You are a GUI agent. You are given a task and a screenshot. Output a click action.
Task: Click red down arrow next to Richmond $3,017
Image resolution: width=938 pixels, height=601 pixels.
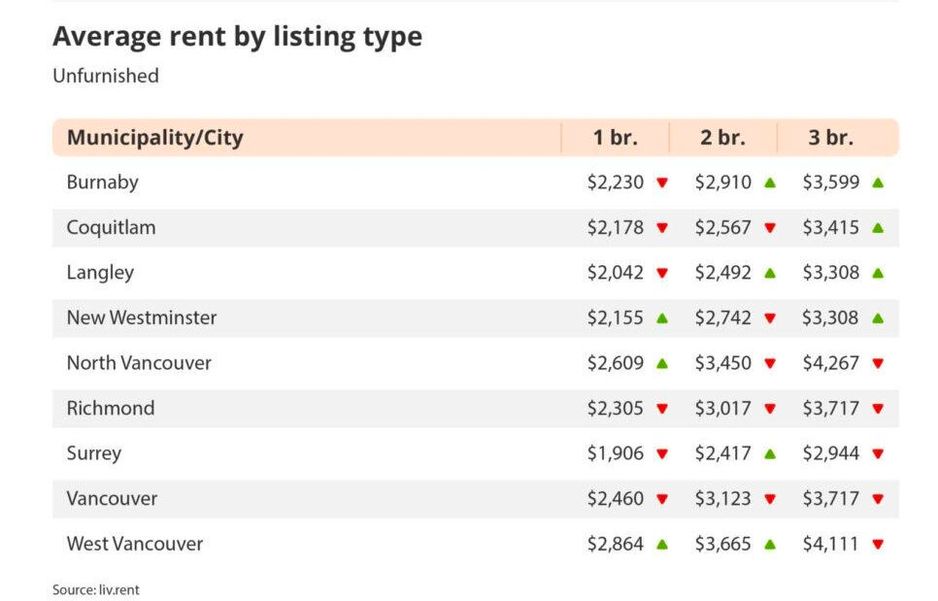pos(770,409)
